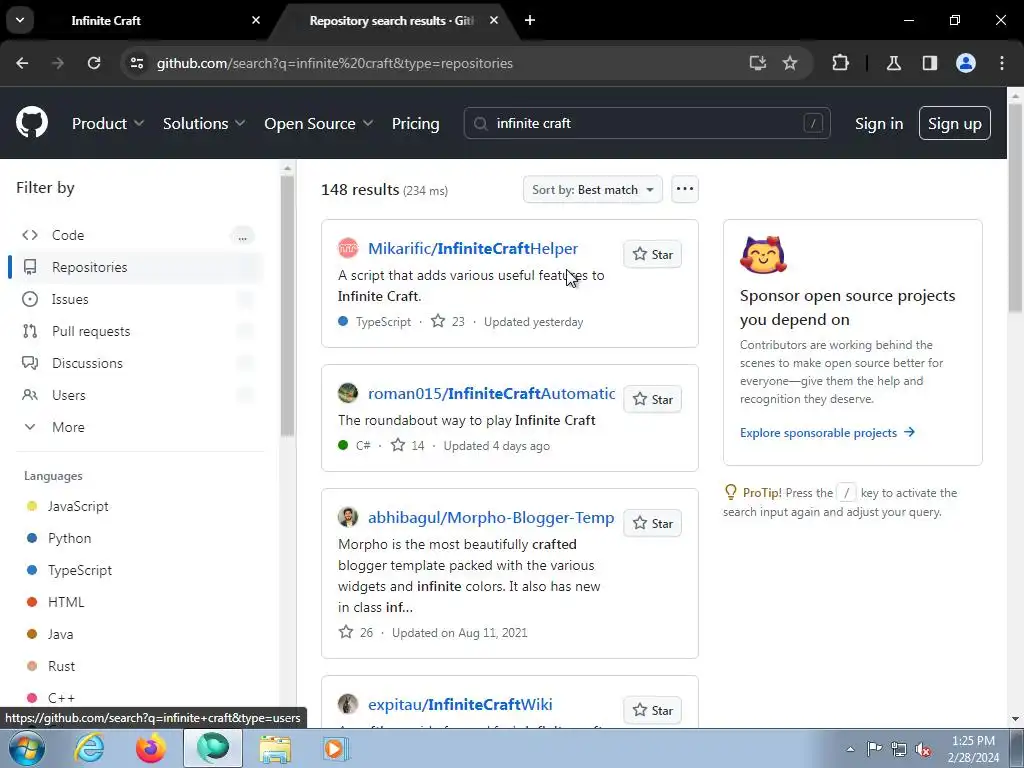Filter by Python language

click(69, 538)
